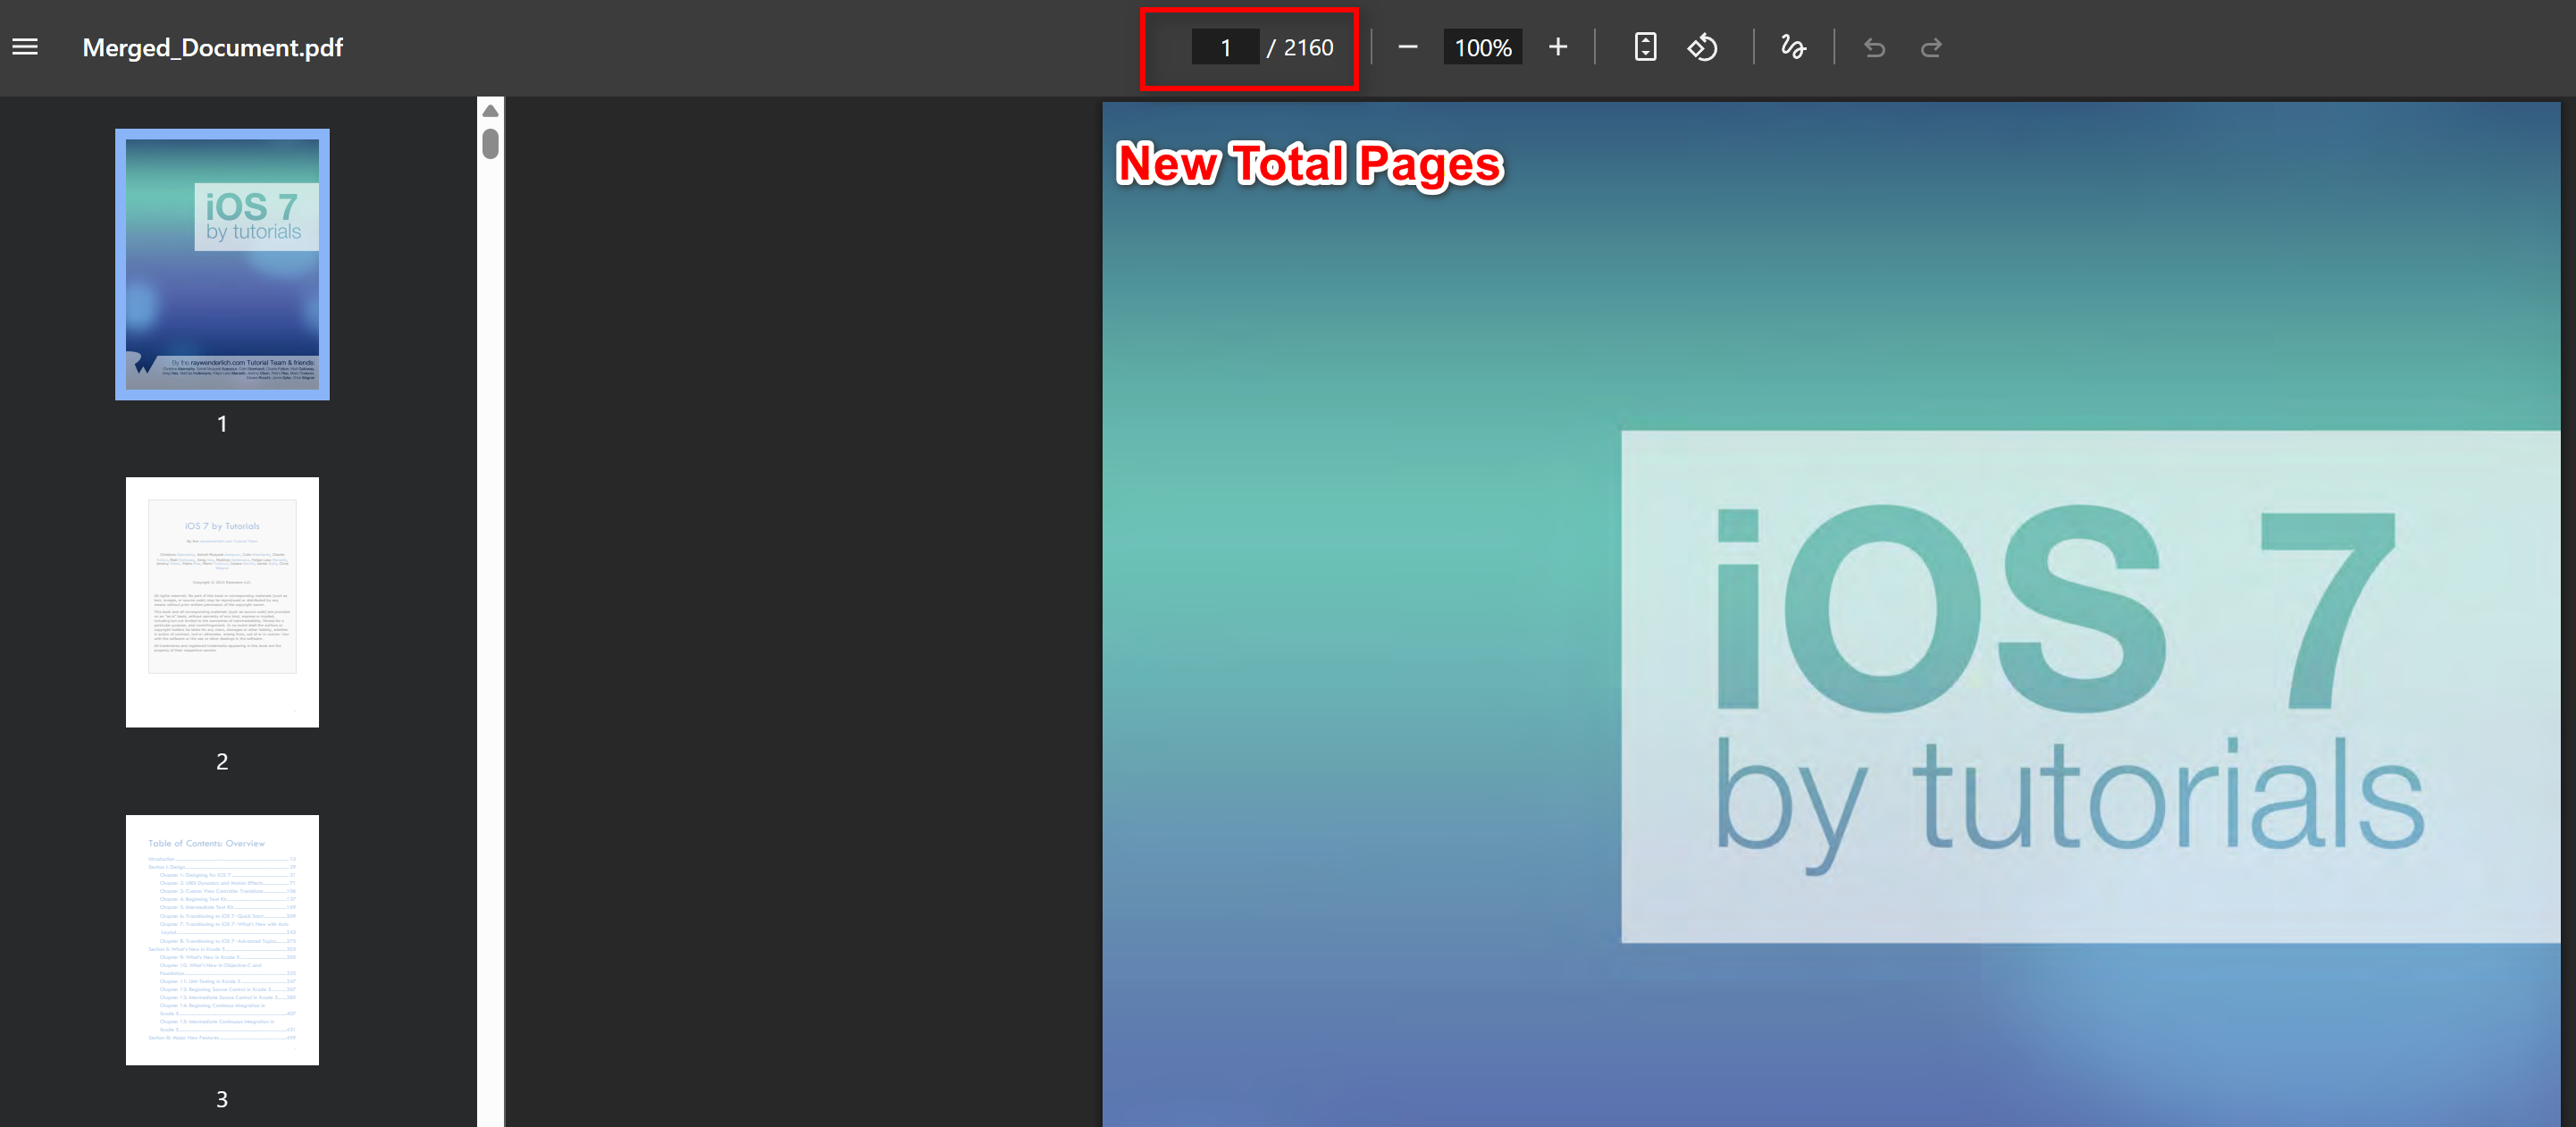Open the page 2 thumbnail
The width and height of the screenshot is (2576, 1127).
pyautogui.click(x=222, y=602)
